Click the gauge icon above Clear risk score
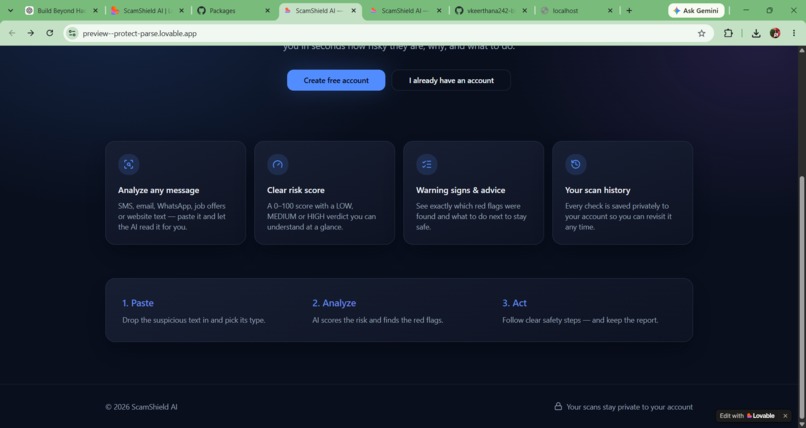806x428 pixels. (x=278, y=164)
